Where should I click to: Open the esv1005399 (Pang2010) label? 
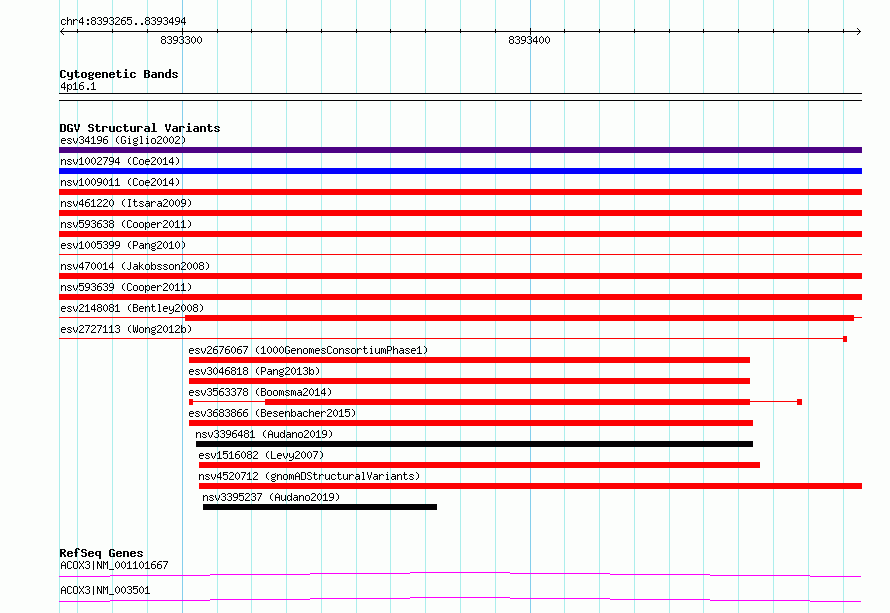point(123,245)
